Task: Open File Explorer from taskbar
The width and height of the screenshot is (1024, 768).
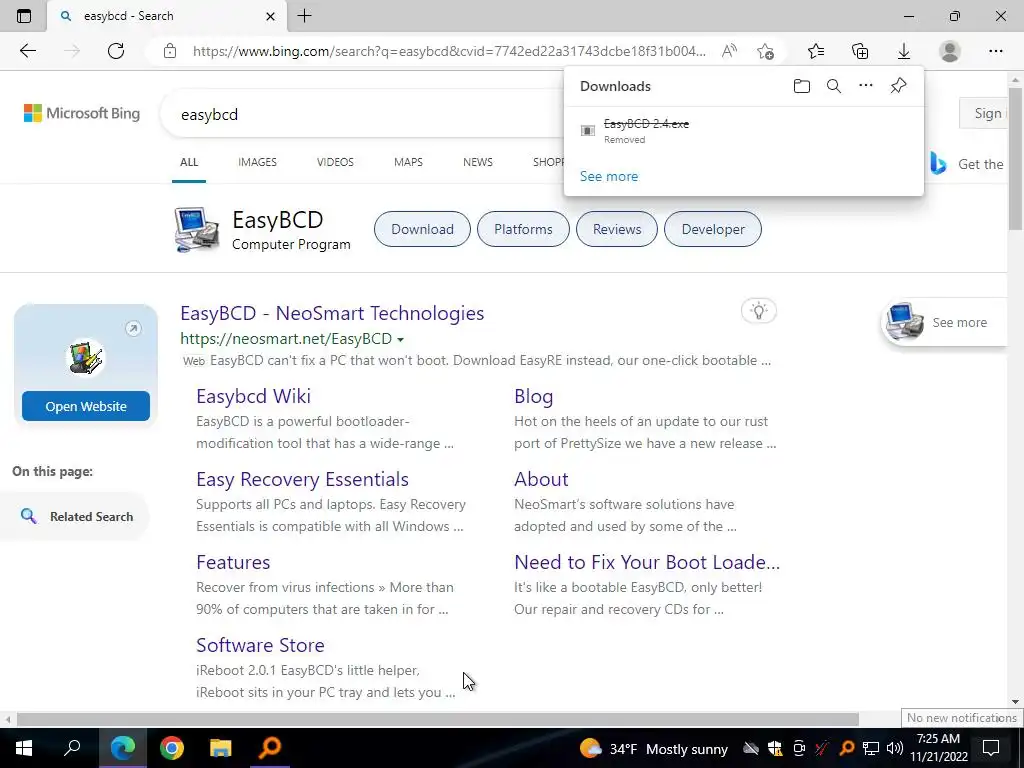Action: click(221, 748)
